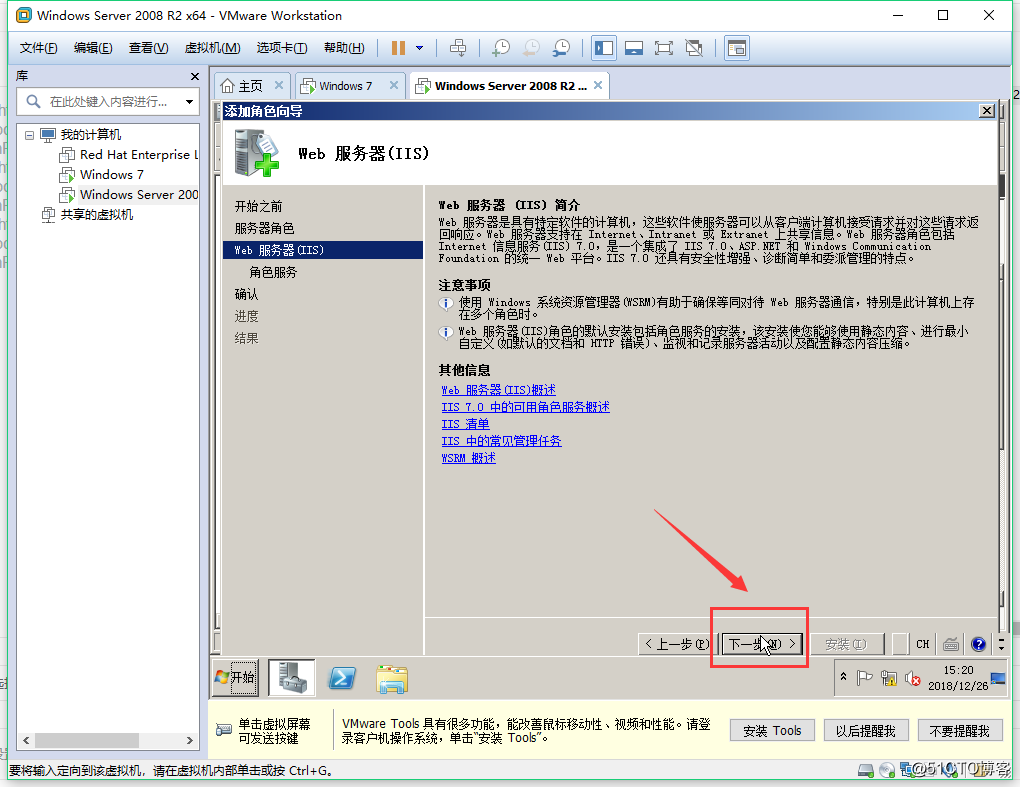Click the blue help icon in language bar
Screen dimensions: 1020x787
tap(978, 644)
